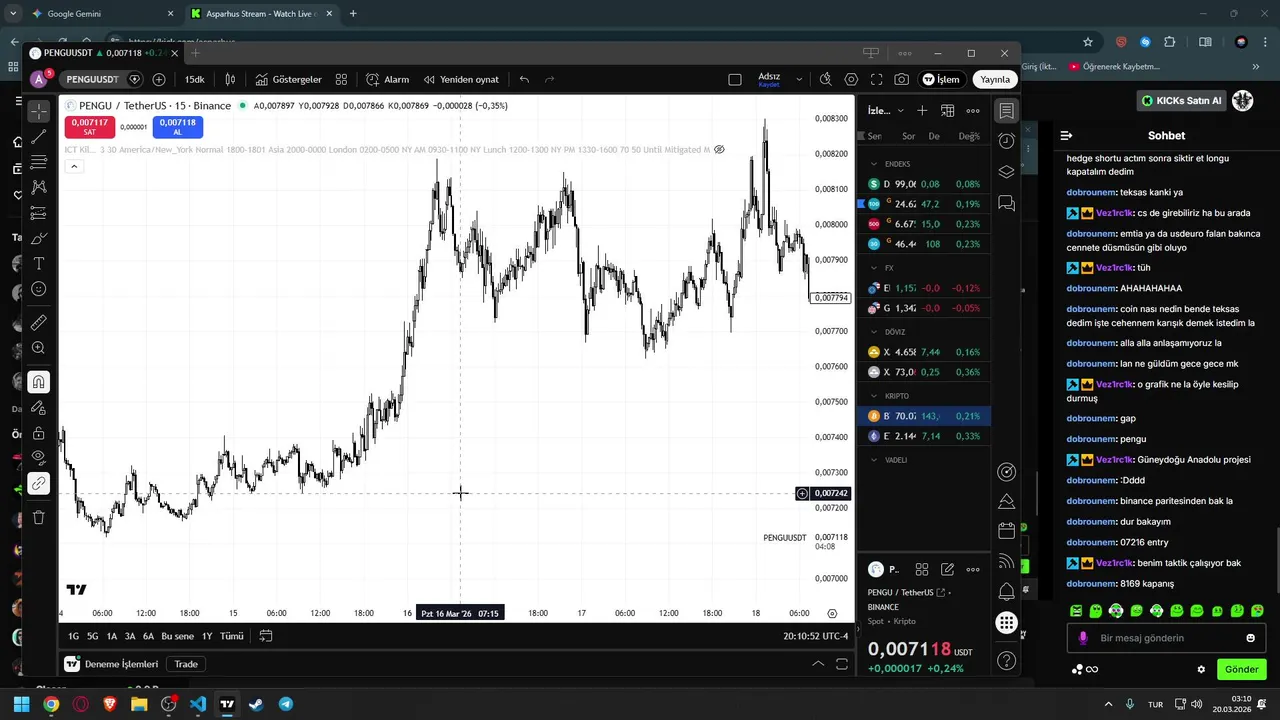Open the İzleme watchlist dropdown
Viewport: 1280px width, 720px height.
click(886, 110)
